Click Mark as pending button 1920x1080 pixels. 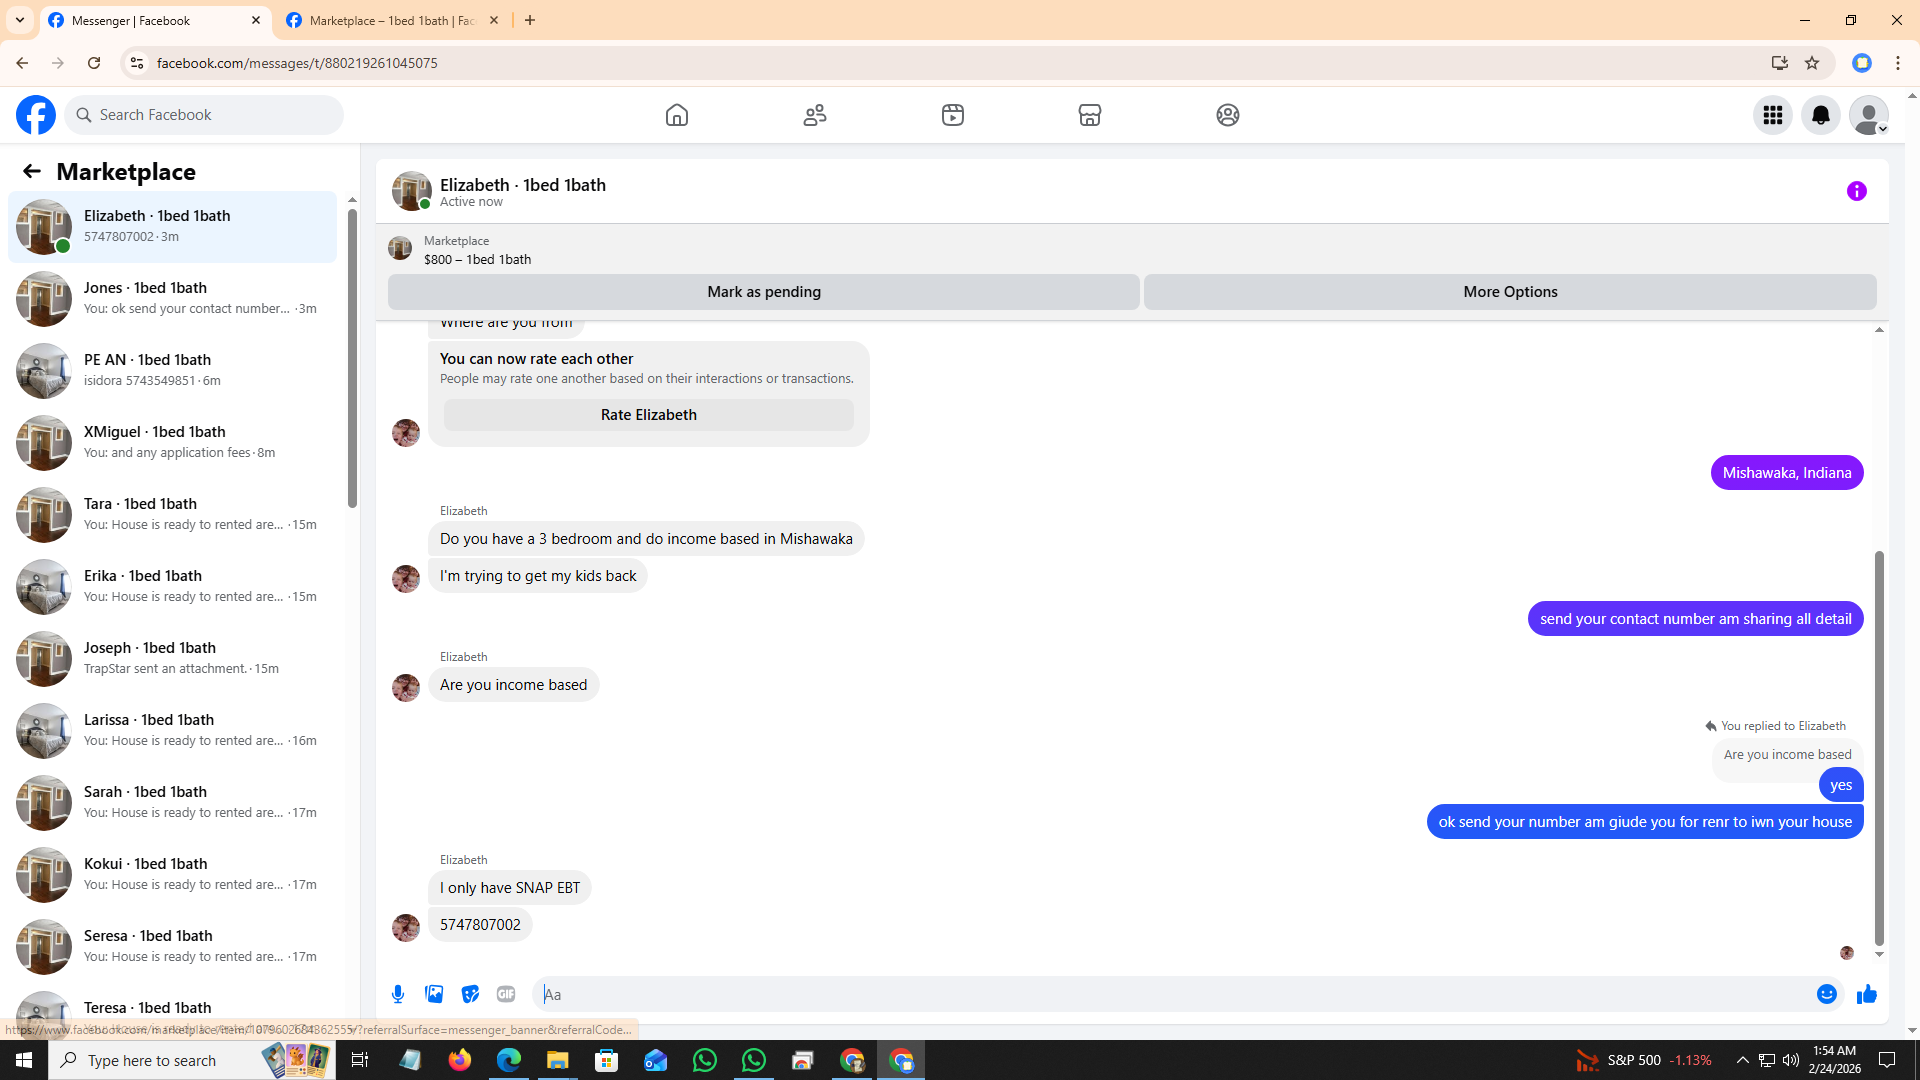pos(763,292)
